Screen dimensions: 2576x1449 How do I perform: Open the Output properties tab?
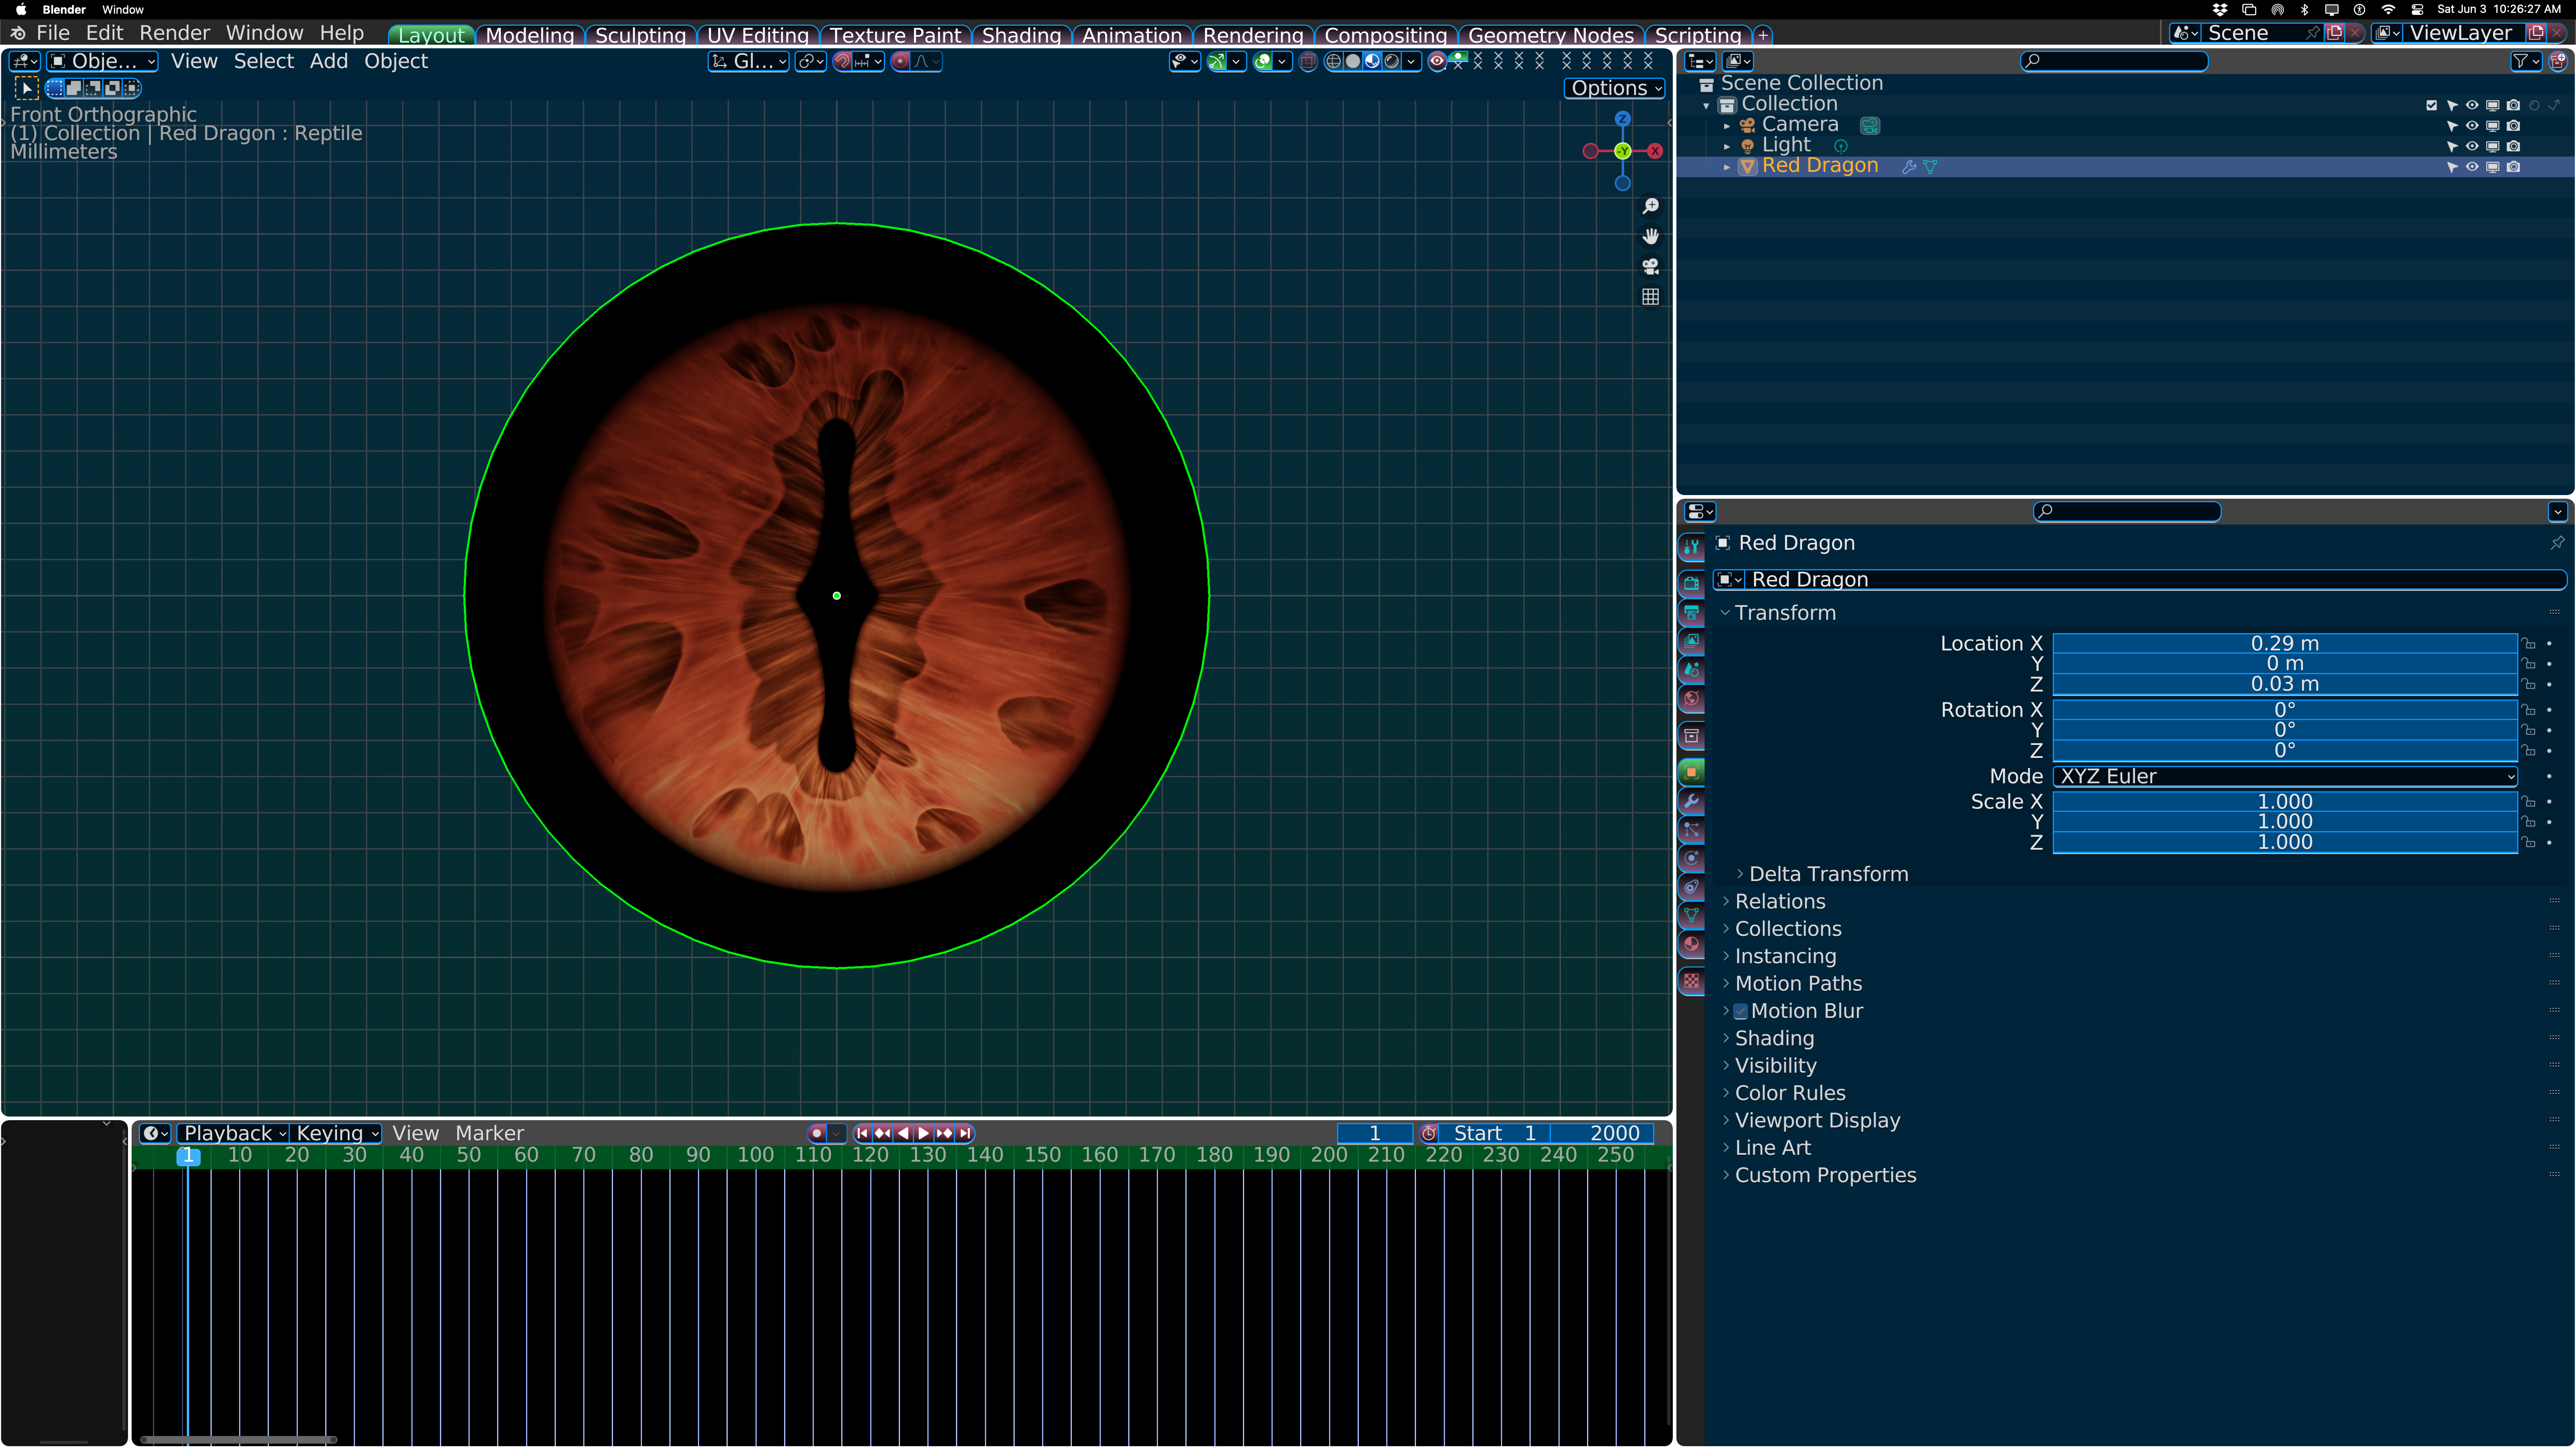(x=1691, y=612)
